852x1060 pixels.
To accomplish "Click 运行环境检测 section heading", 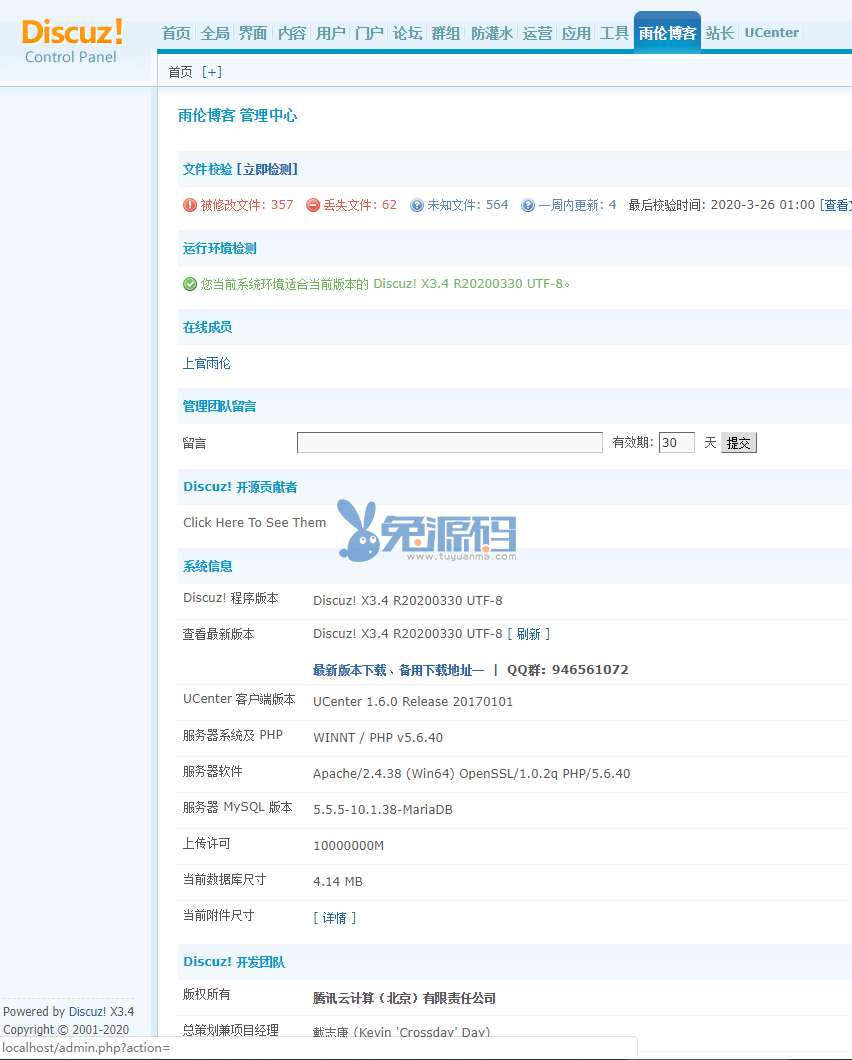I will click(220, 248).
